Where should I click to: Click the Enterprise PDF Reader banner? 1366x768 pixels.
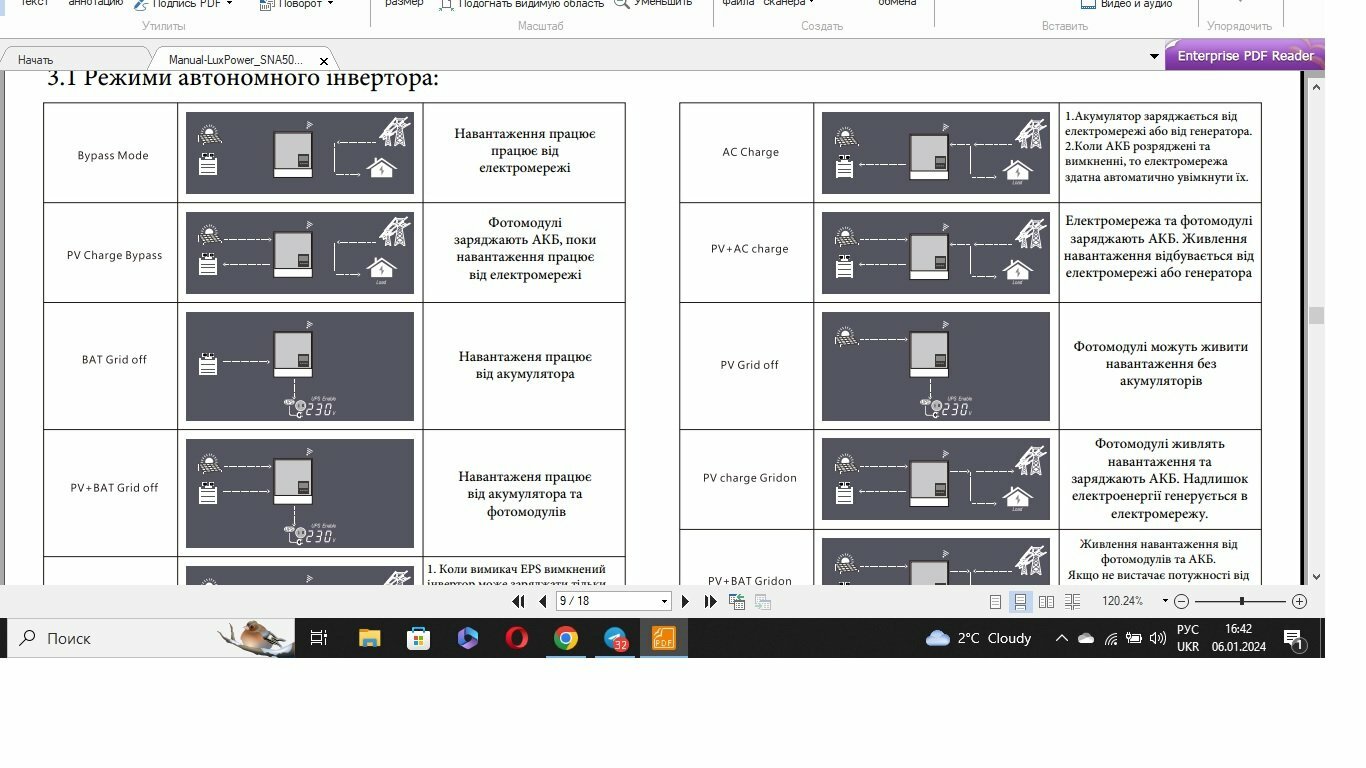pos(1245,56)
